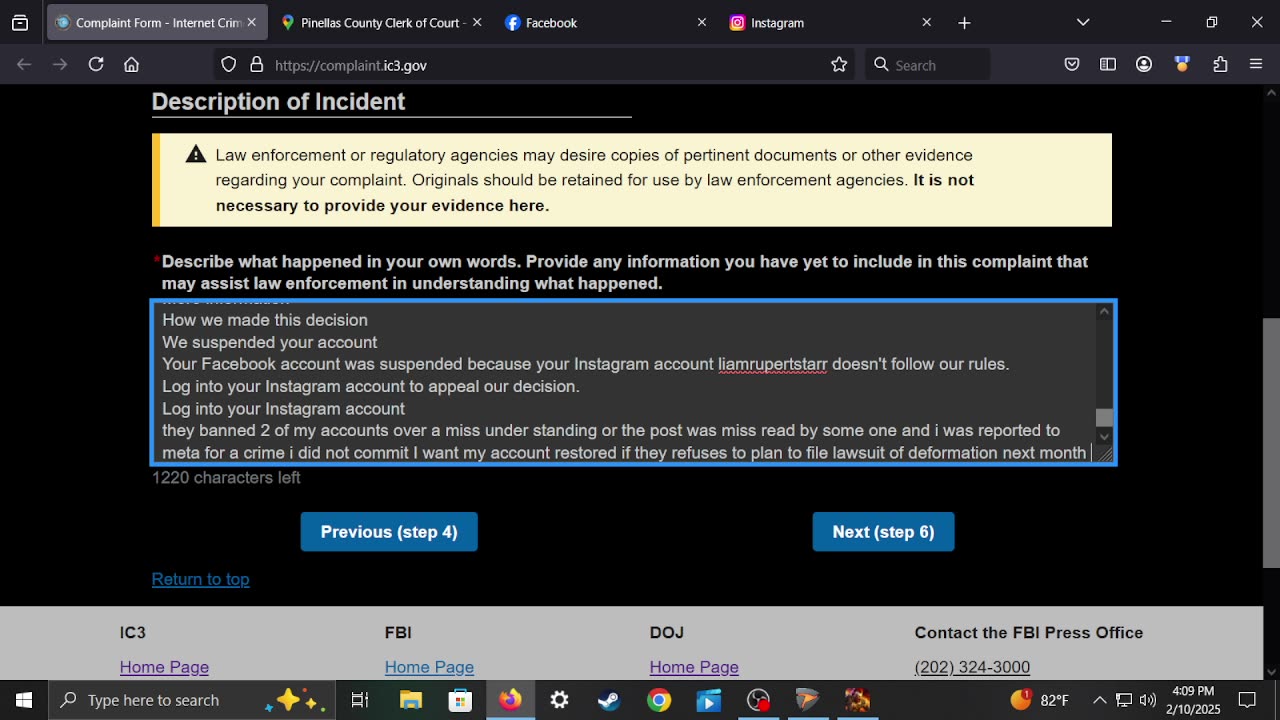Screen dimensions: 1280x720
Task: Open the Windows Start menu
Action: (24, 700)
